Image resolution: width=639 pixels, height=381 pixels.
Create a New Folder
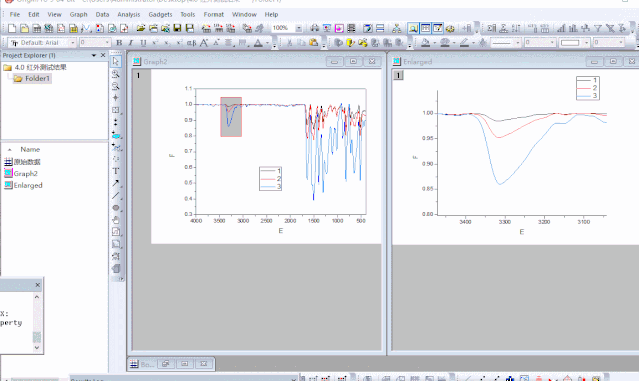24,28
